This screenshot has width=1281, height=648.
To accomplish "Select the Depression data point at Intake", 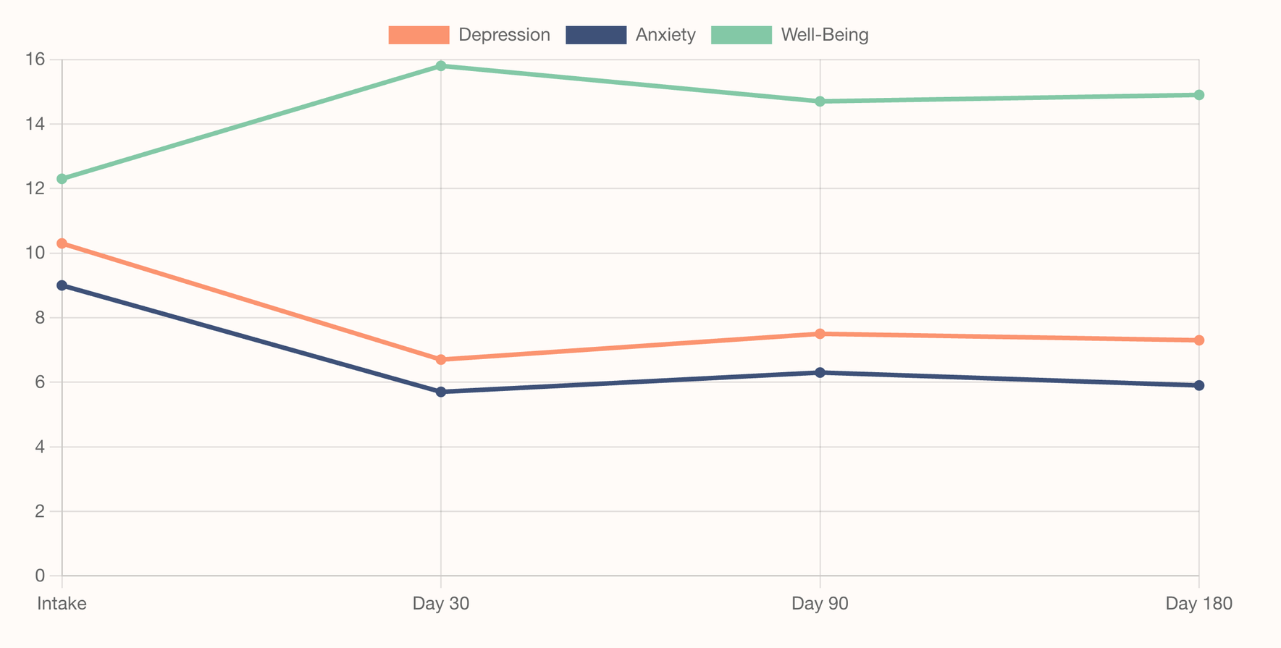I will (62, 243).
